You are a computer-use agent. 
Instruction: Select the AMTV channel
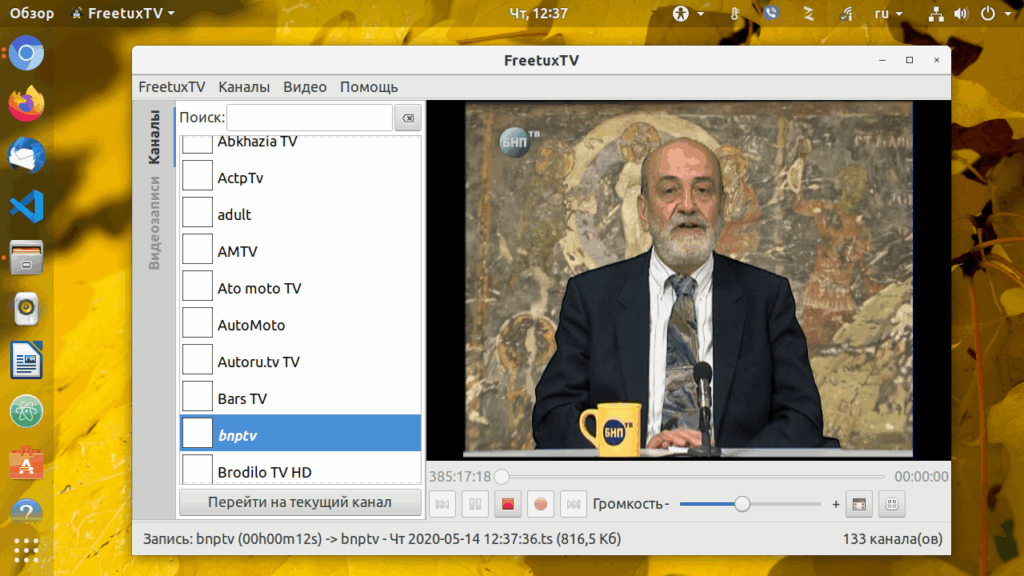pos(300,251)
